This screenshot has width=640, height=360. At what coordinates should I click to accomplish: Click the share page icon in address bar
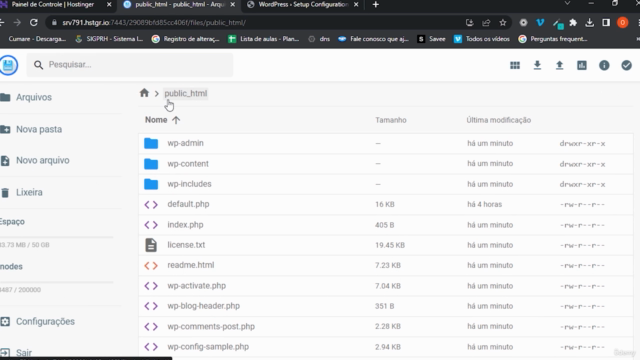[486, 23]
